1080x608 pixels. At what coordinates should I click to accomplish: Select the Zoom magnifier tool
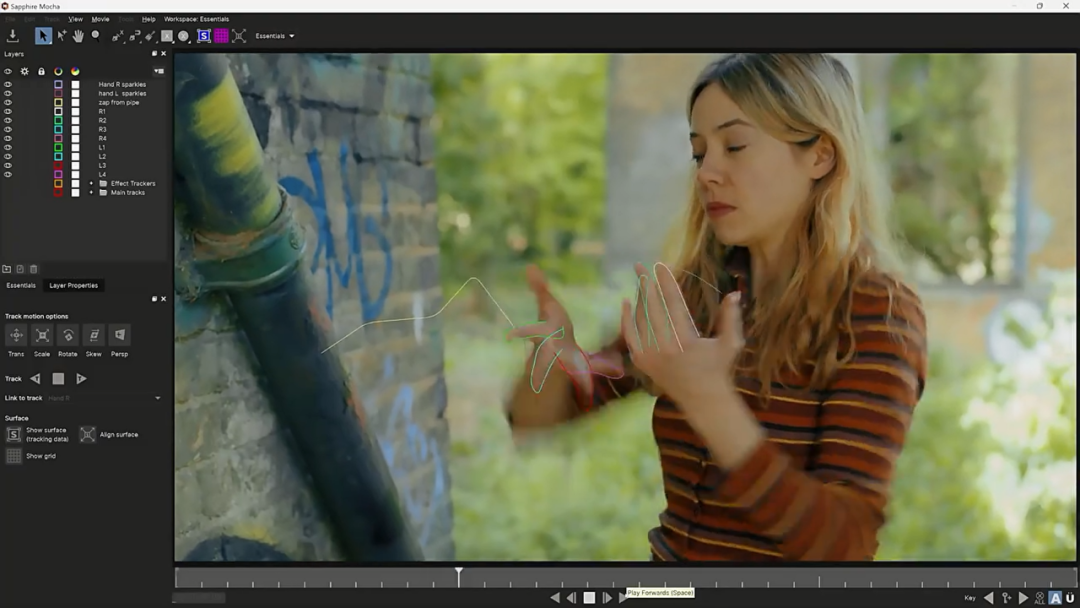pos(96,36)
